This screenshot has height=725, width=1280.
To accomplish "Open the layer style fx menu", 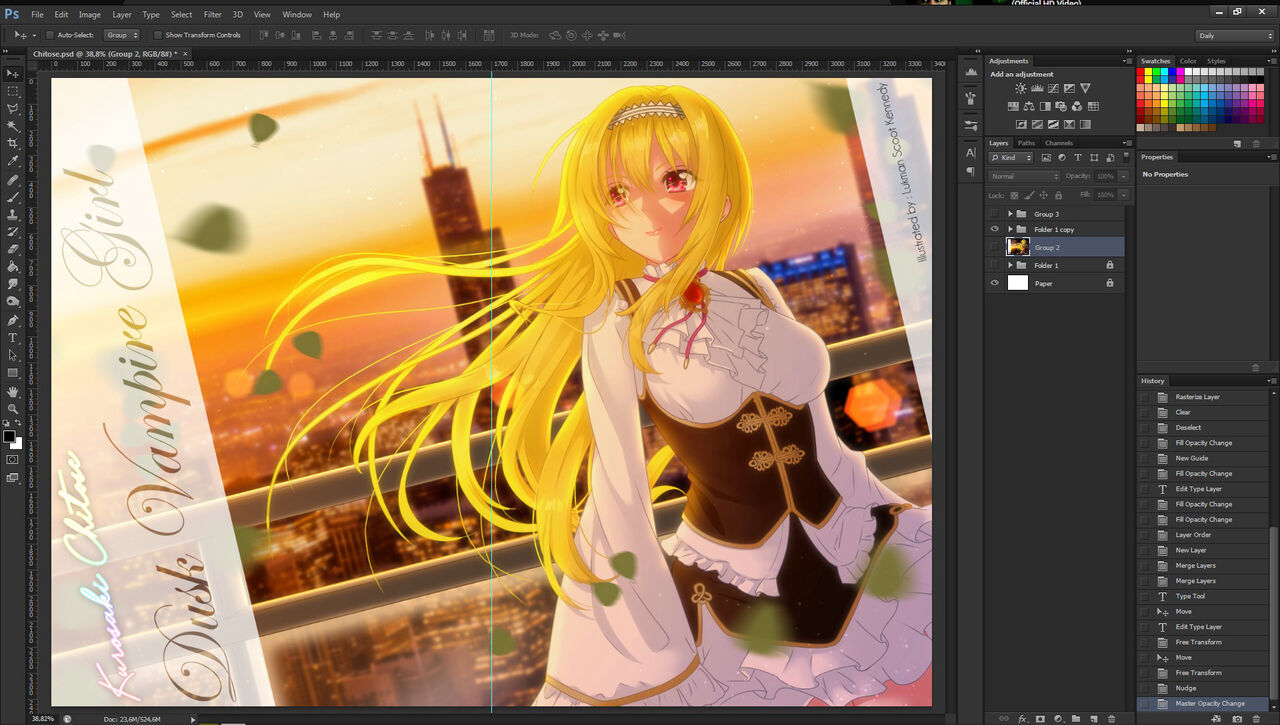I will [x=1022, y=719].
